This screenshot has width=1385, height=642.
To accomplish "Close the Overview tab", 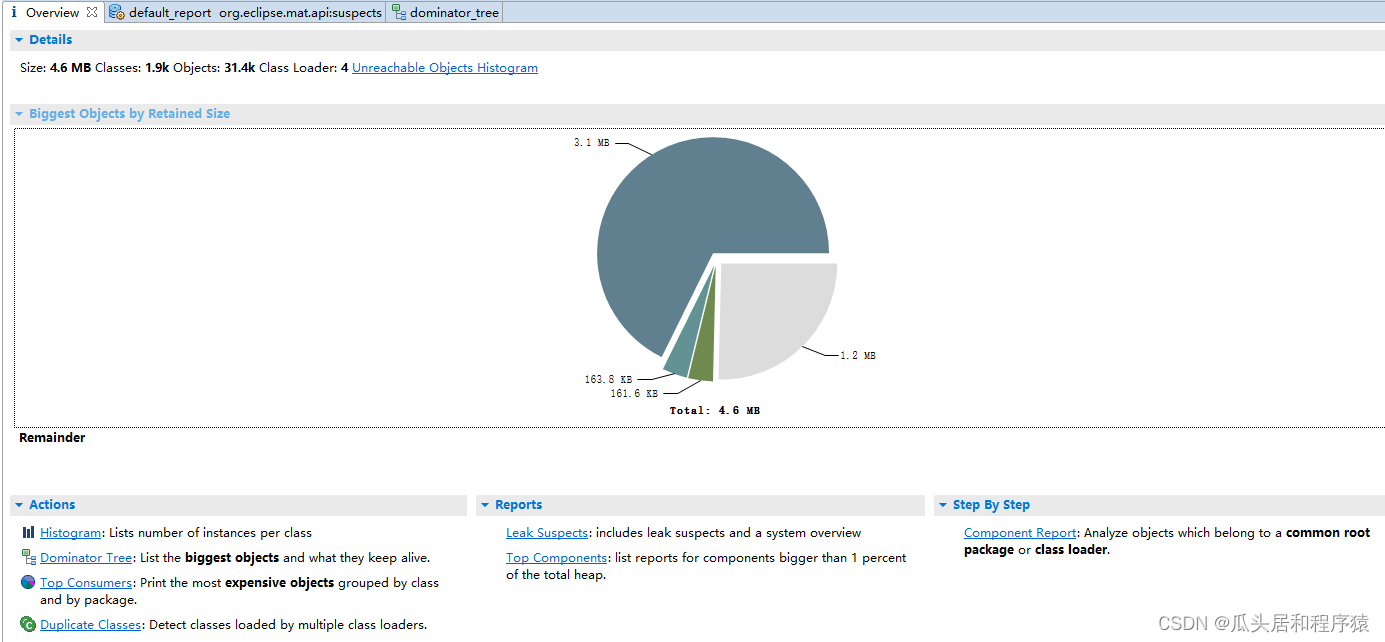I will (92, 12).
